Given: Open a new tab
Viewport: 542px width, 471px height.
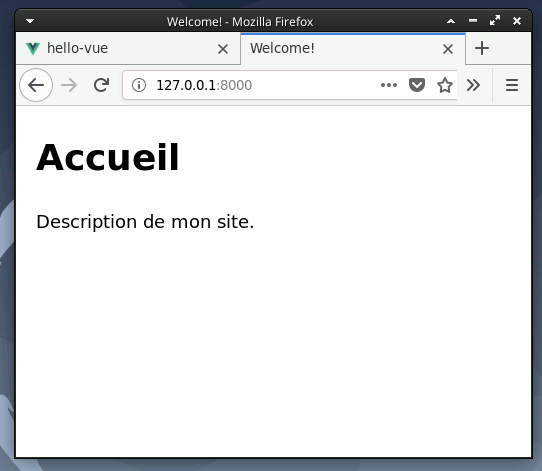Looking at the screenshot, I should [482, 48].
